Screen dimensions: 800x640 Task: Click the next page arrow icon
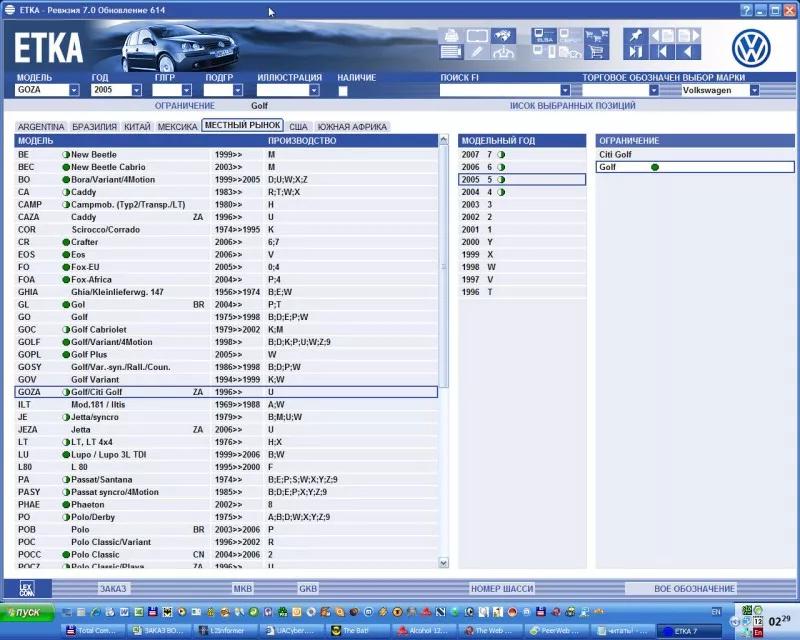688,36
